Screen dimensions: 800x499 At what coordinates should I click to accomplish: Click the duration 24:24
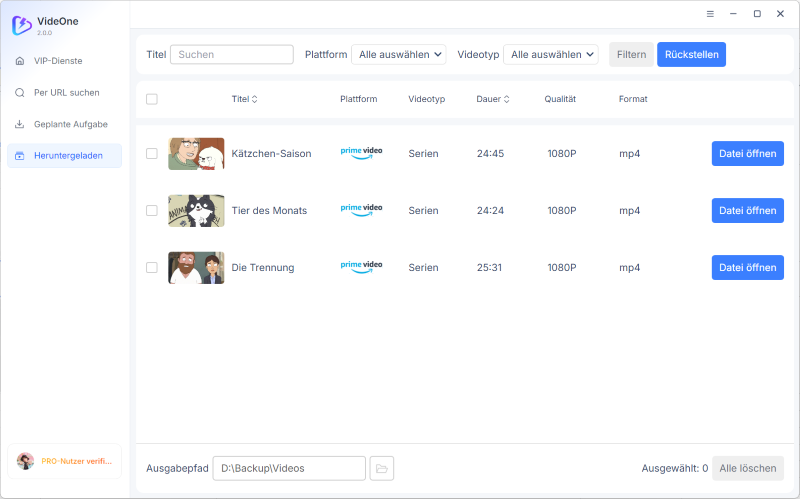coord(490,211)
